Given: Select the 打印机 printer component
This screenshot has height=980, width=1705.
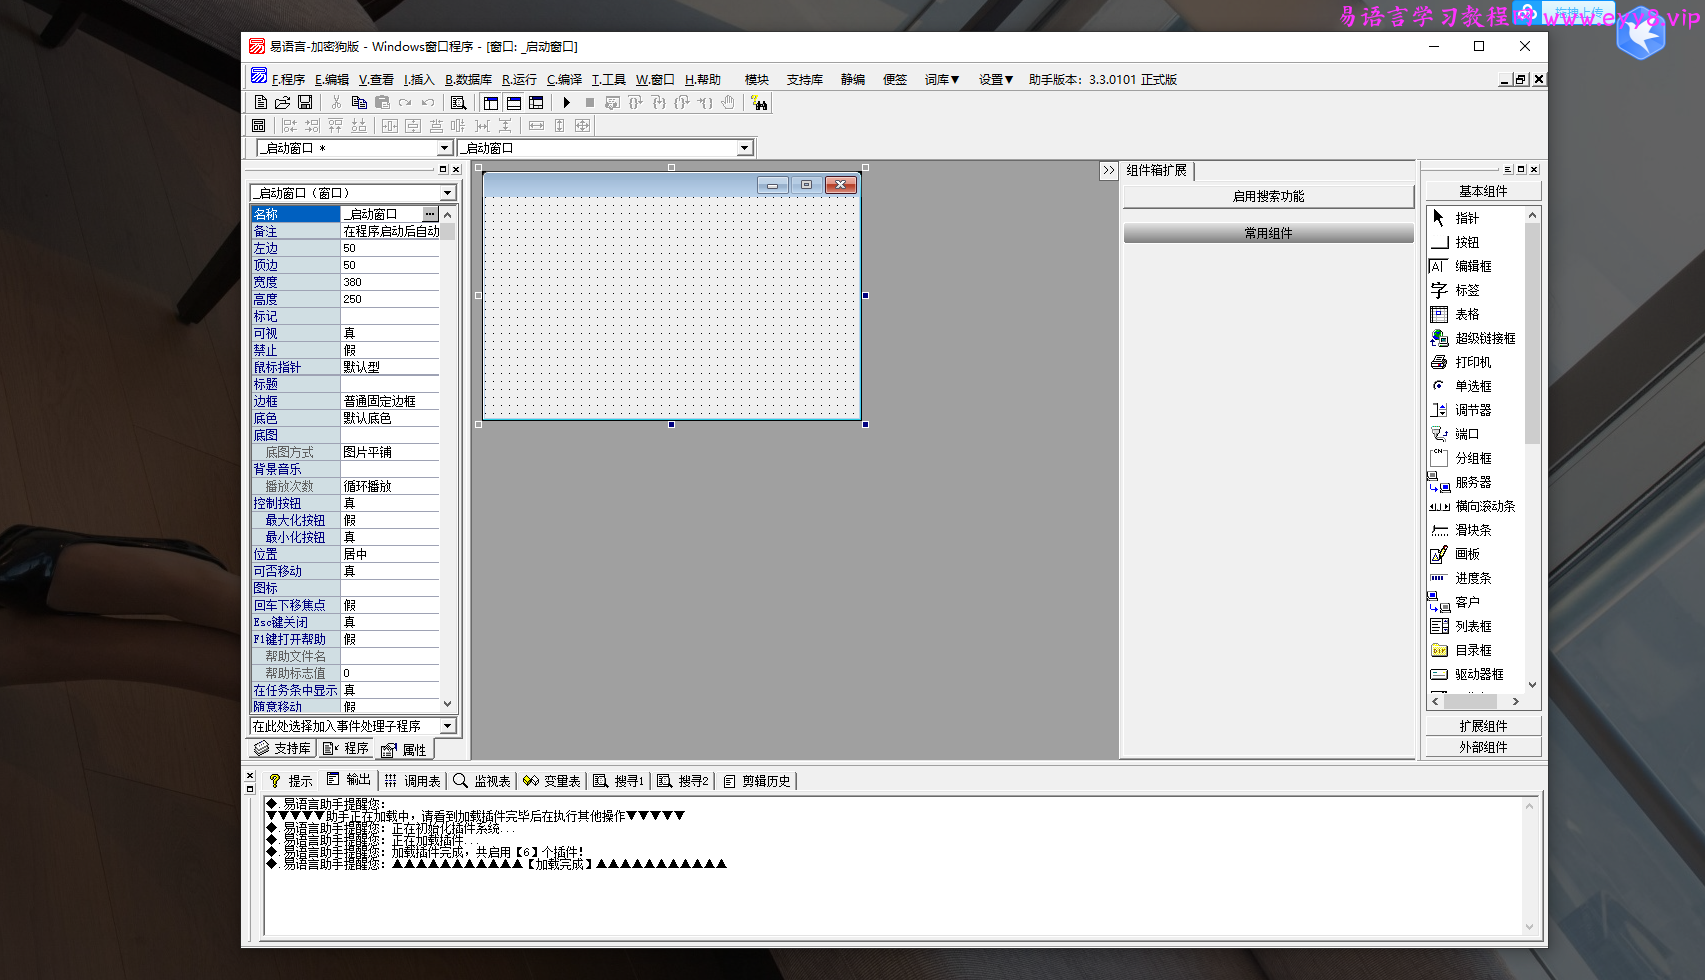Looking at the screenshot, I should click(x=1474, y=362).
